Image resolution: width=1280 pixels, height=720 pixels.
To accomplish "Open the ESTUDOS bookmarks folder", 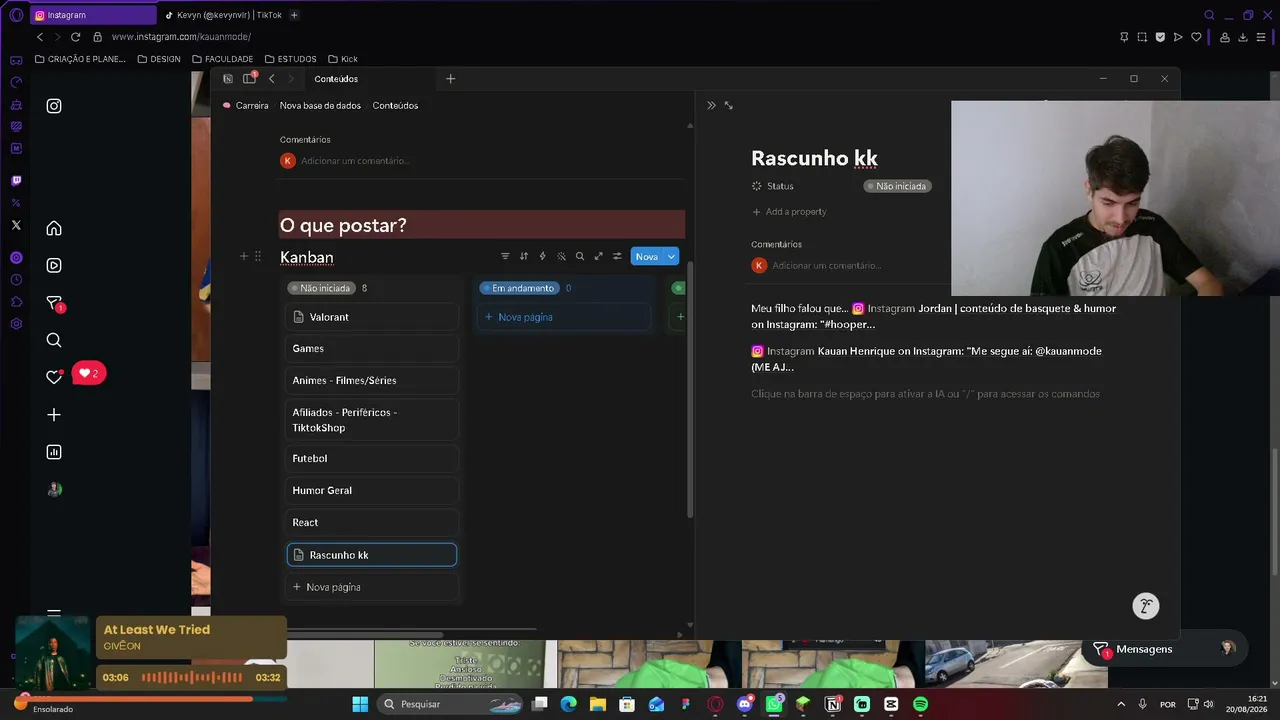I will (x=290, y=59).
